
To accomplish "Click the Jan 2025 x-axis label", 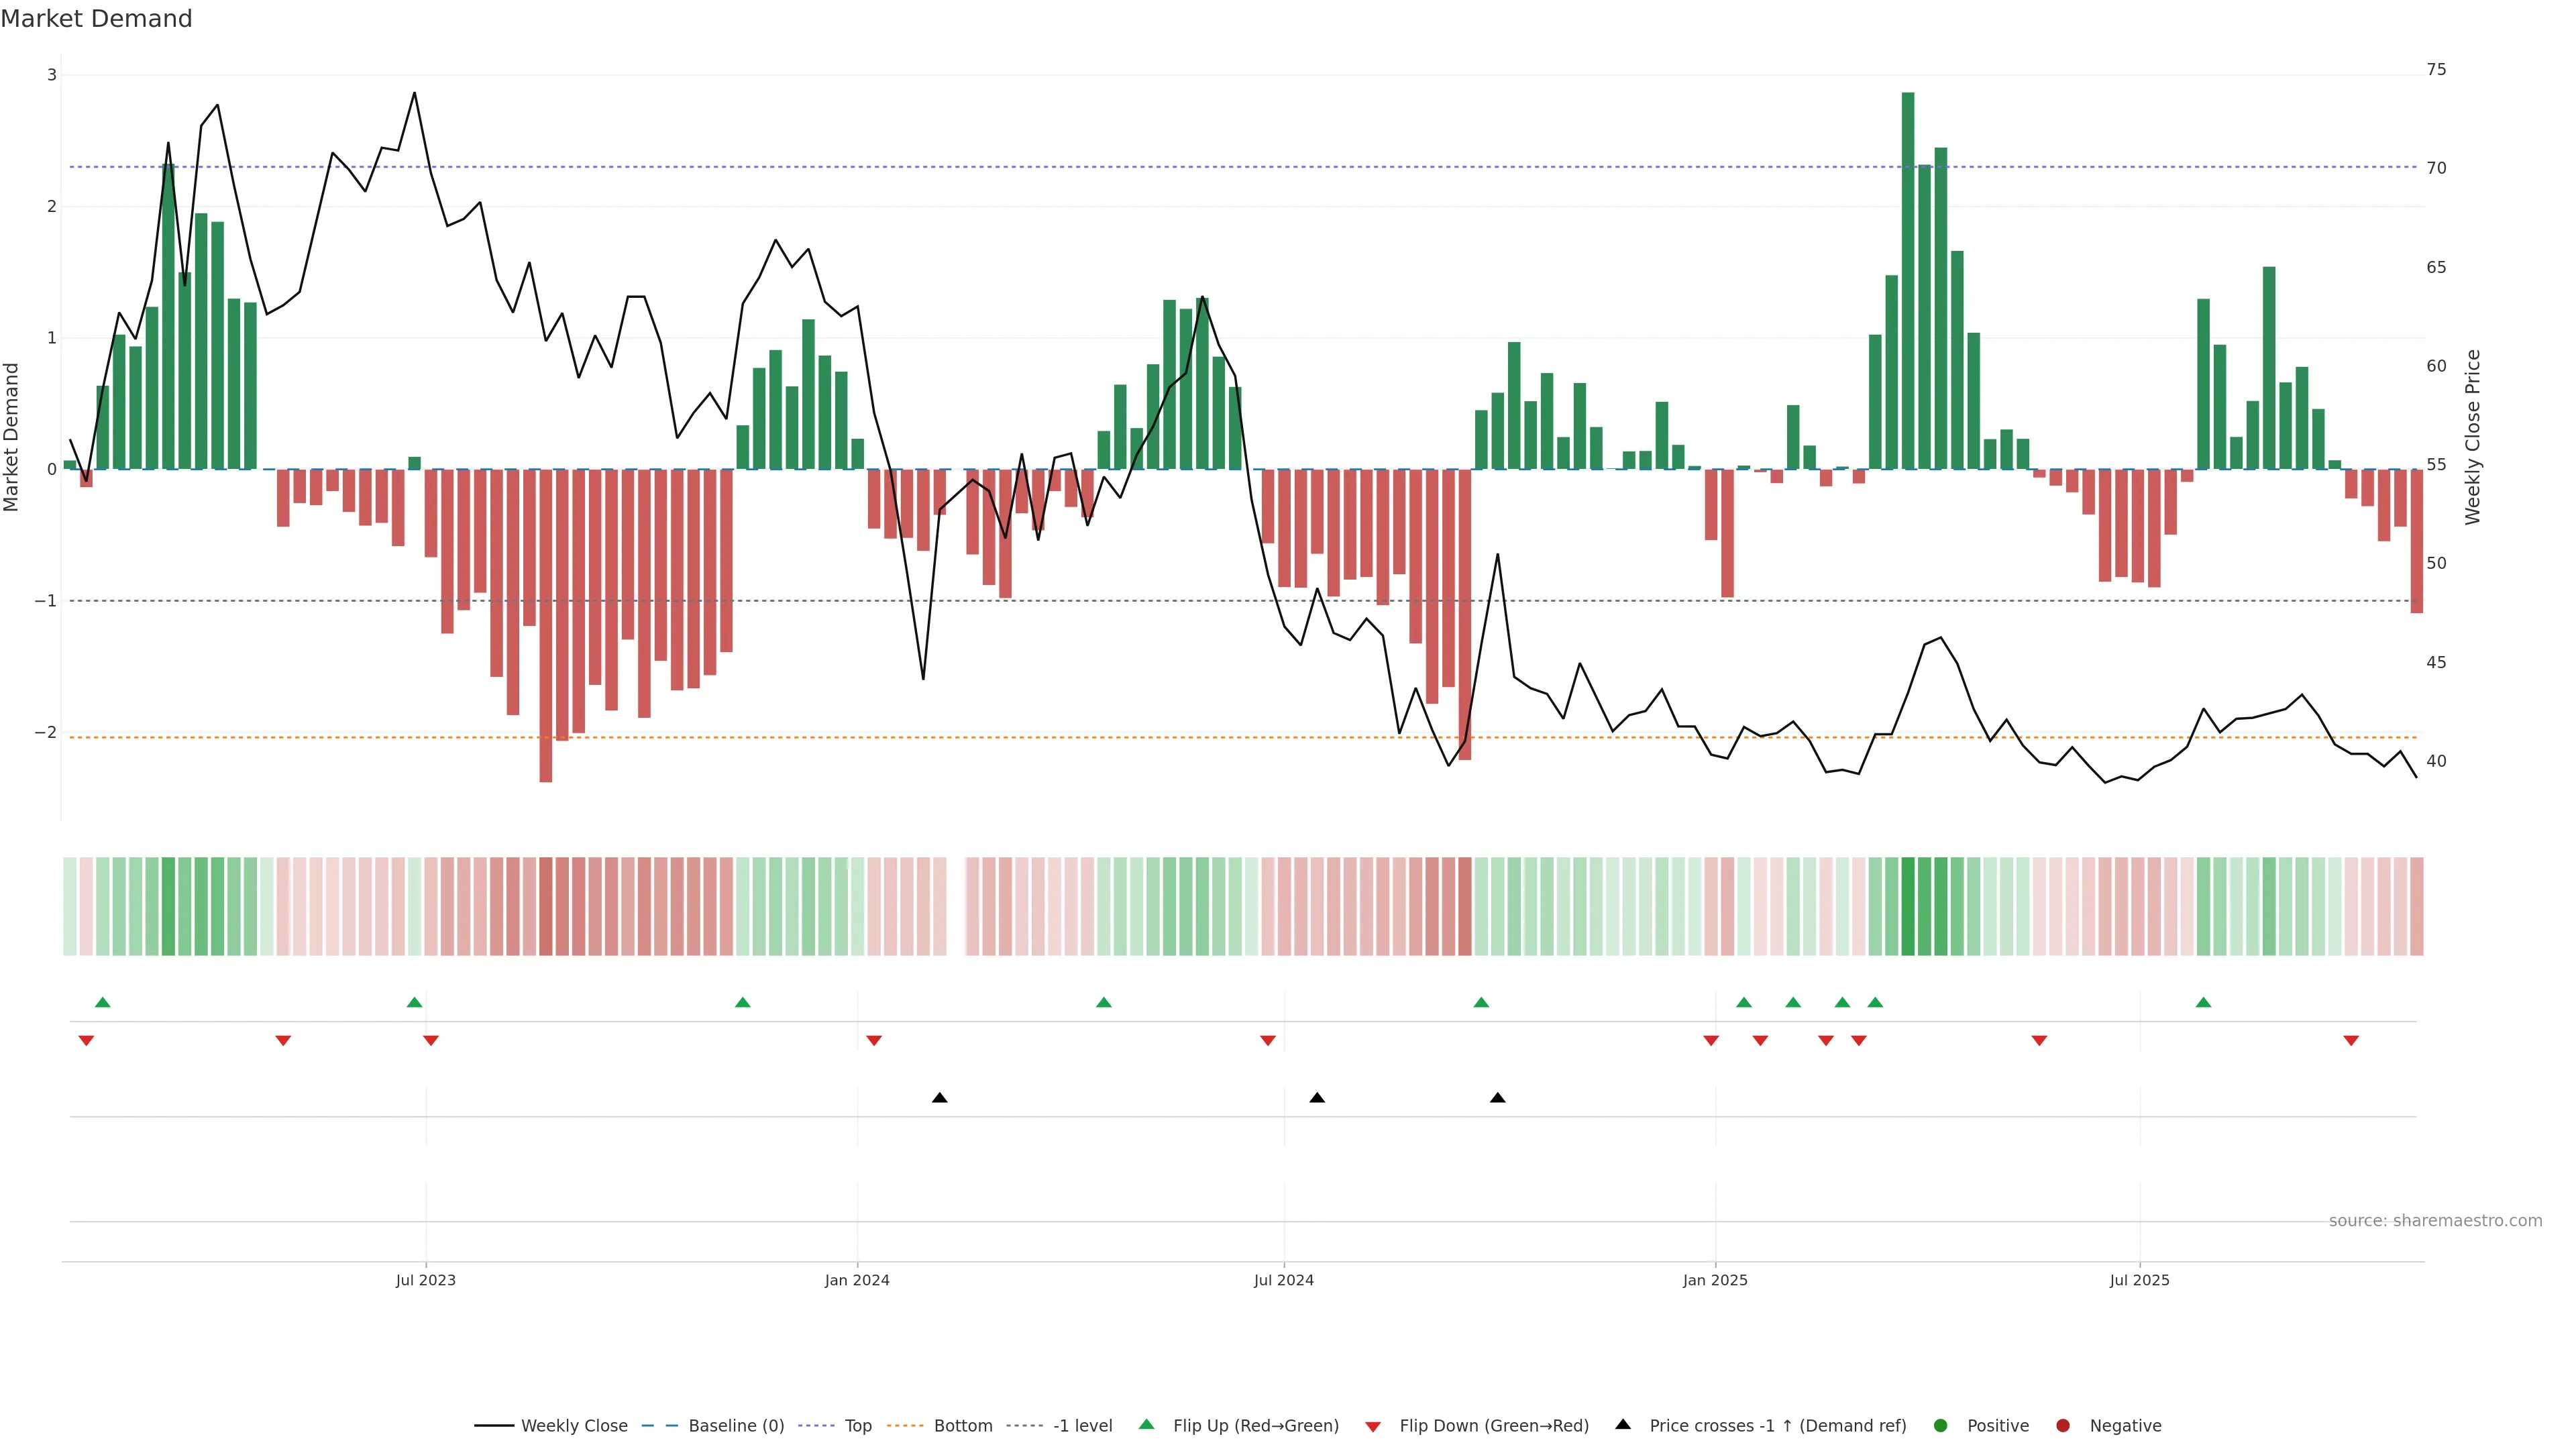I will point(1715,1280).
